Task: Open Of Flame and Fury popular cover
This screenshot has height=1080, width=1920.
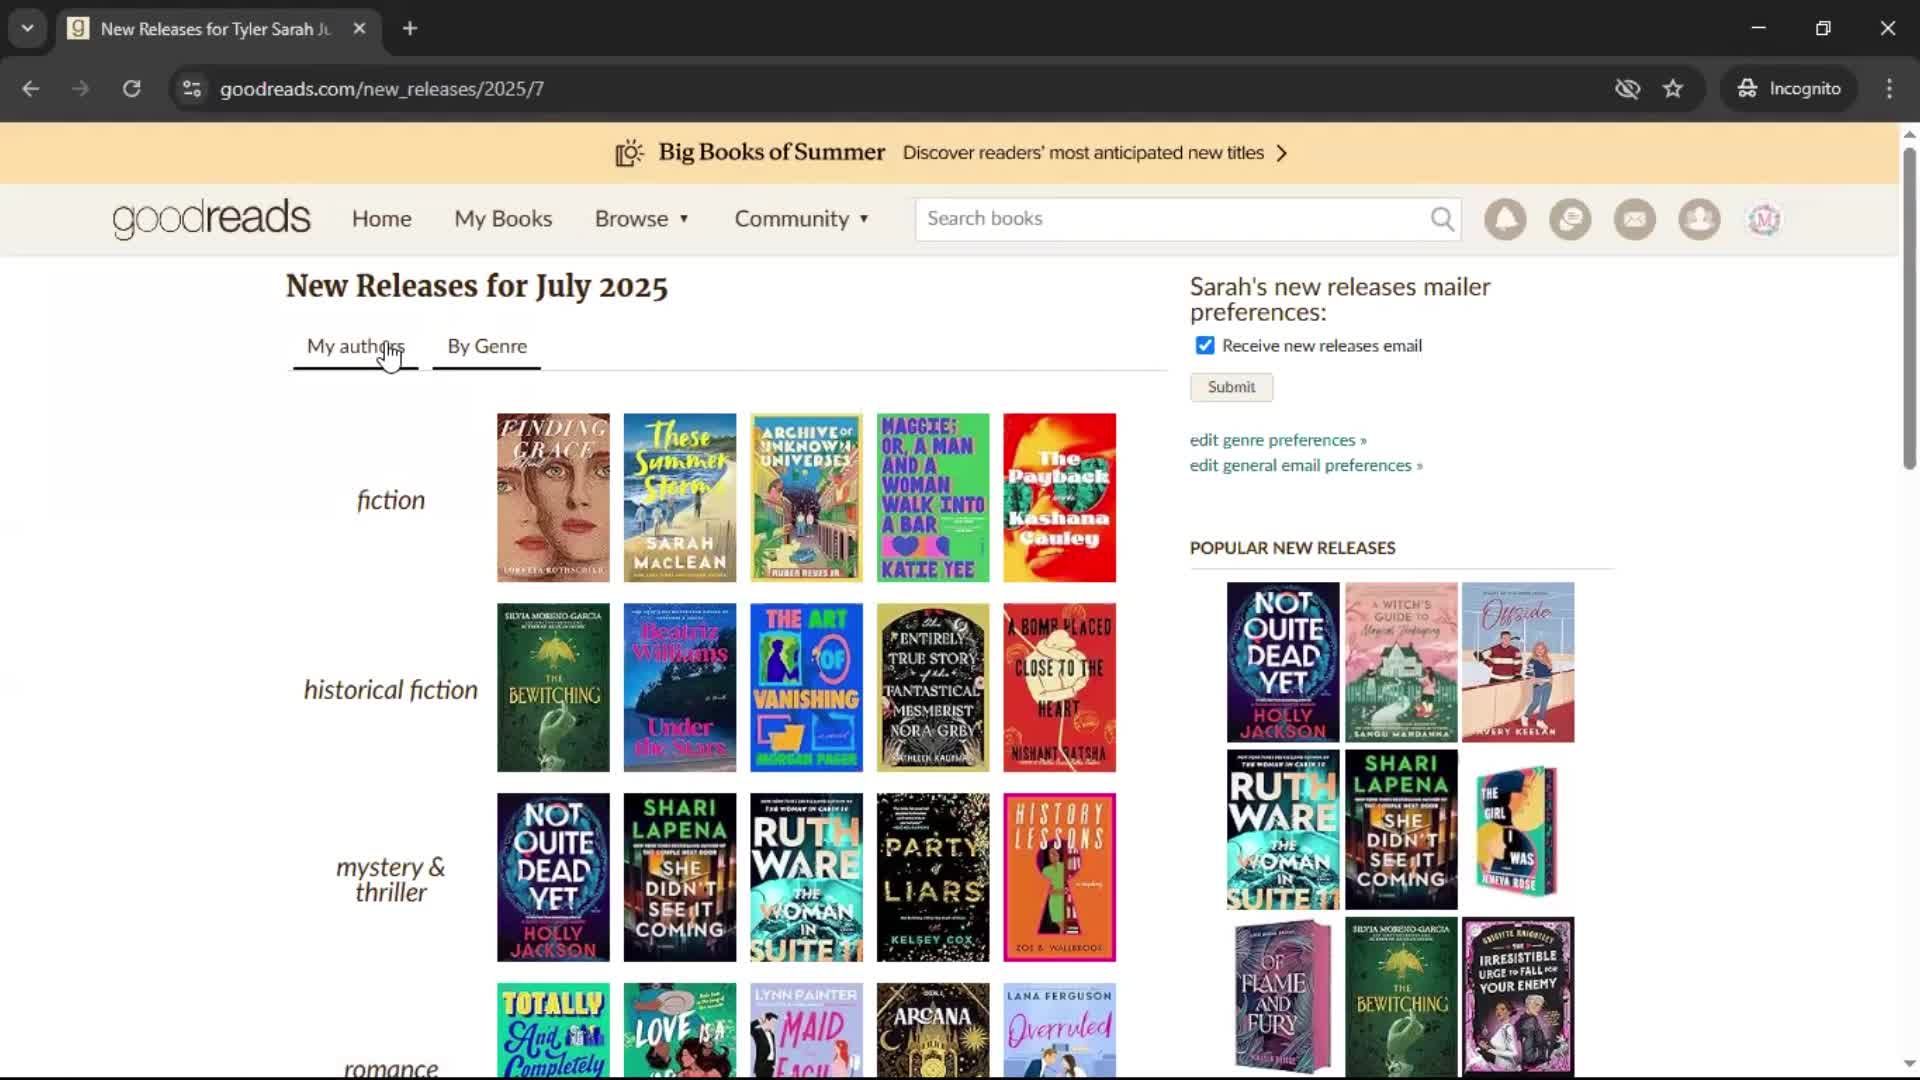Action: tap(1283, 997)
